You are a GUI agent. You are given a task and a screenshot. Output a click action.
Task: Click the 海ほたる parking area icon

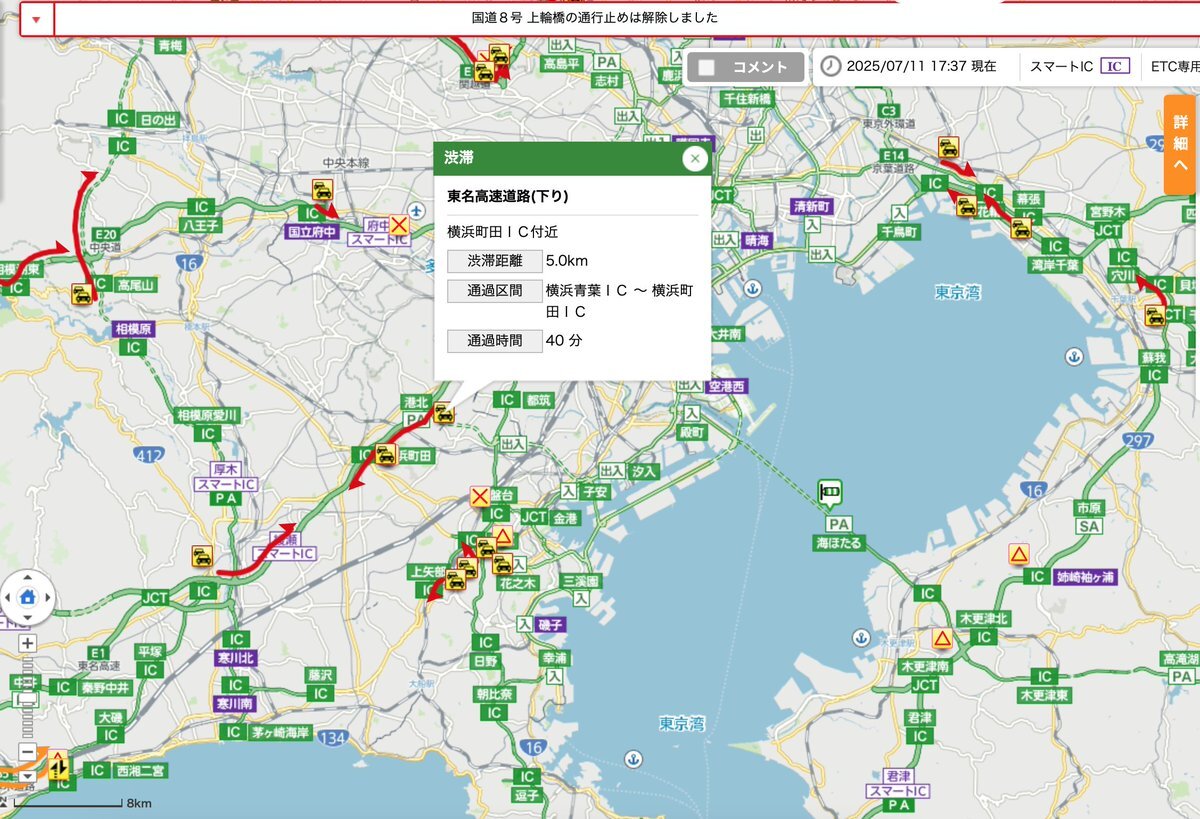(830, 492)
